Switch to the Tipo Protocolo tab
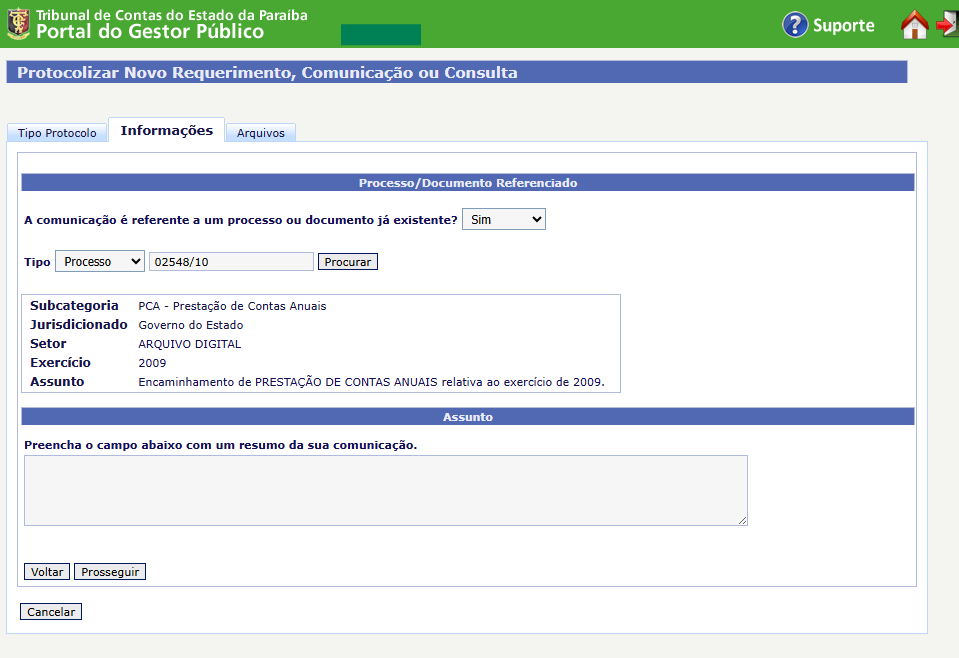The image size is (959, 658). [x=57, y=133]
